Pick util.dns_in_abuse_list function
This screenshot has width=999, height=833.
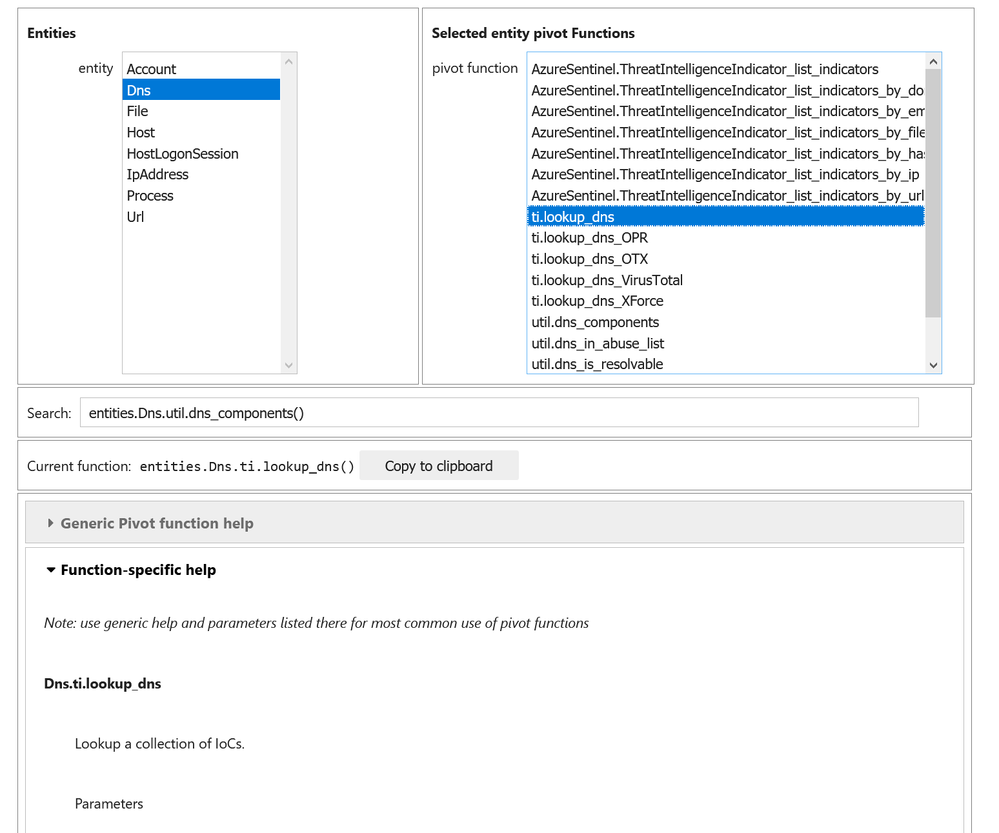point(598,343)
